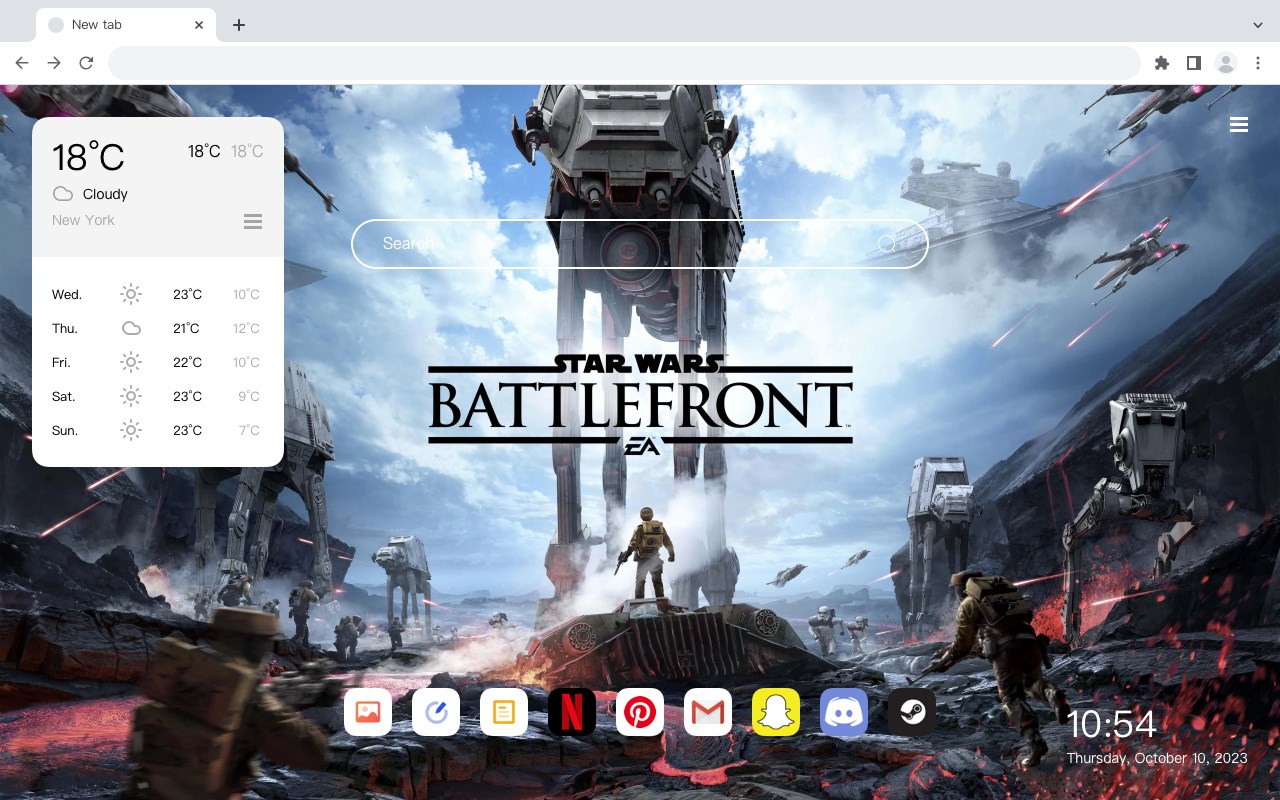Click the browser Back arrow
Viewport: 1280px width, 800px height.
[22, 63]
